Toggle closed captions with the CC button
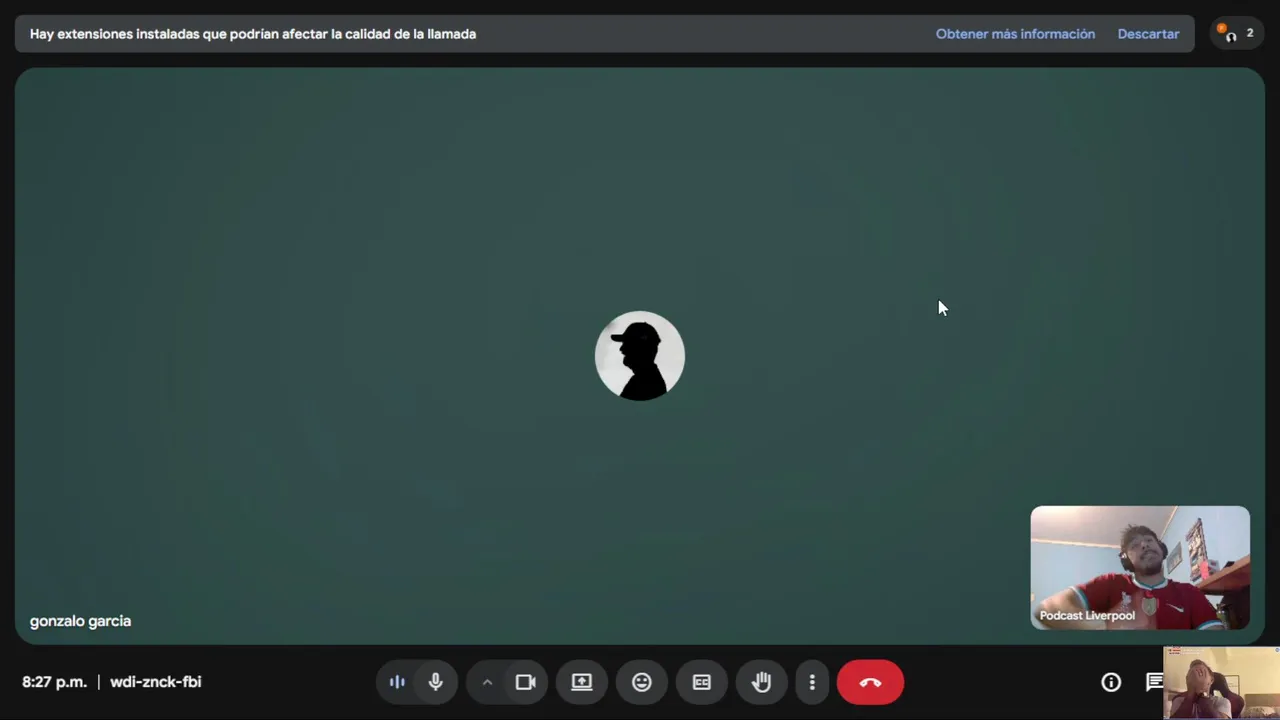Screen dimensions: 1280x720 tap(702, 682)
